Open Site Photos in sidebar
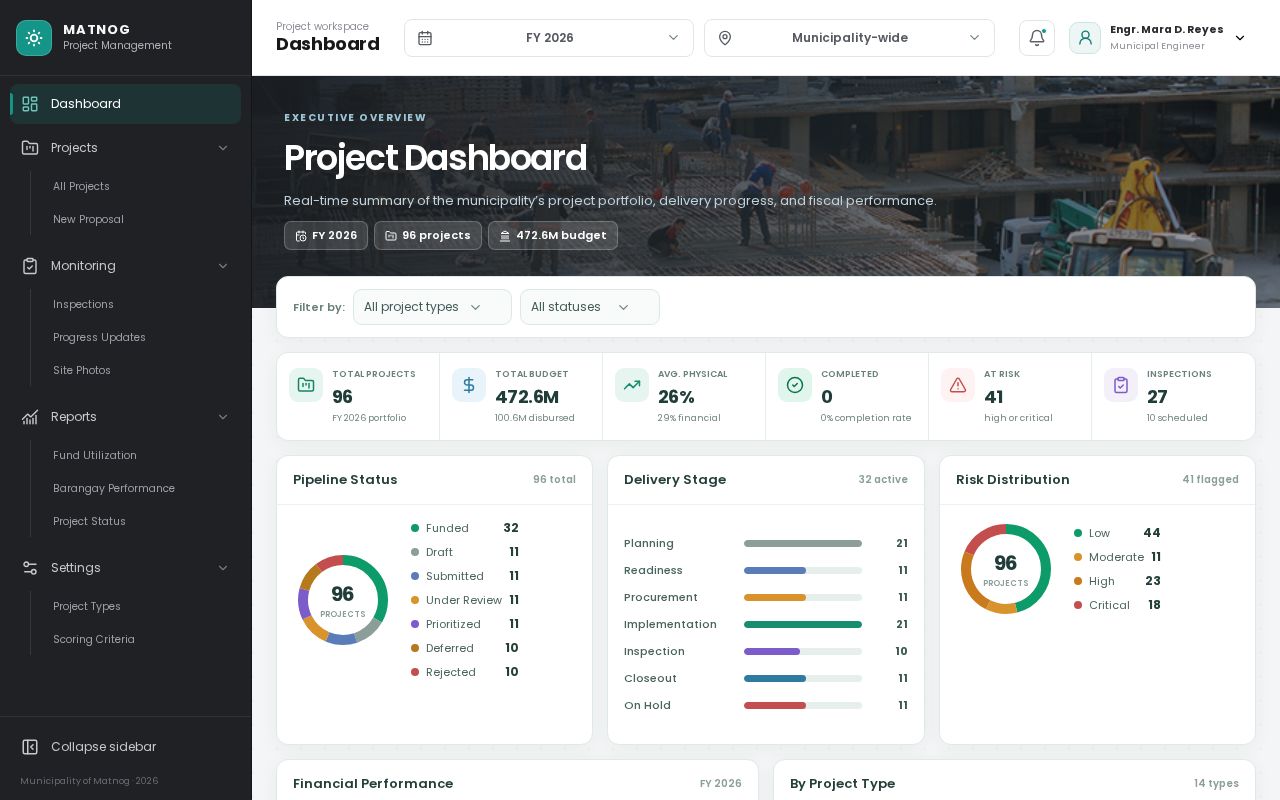1280x800 pixels. [x=82, y=371]
